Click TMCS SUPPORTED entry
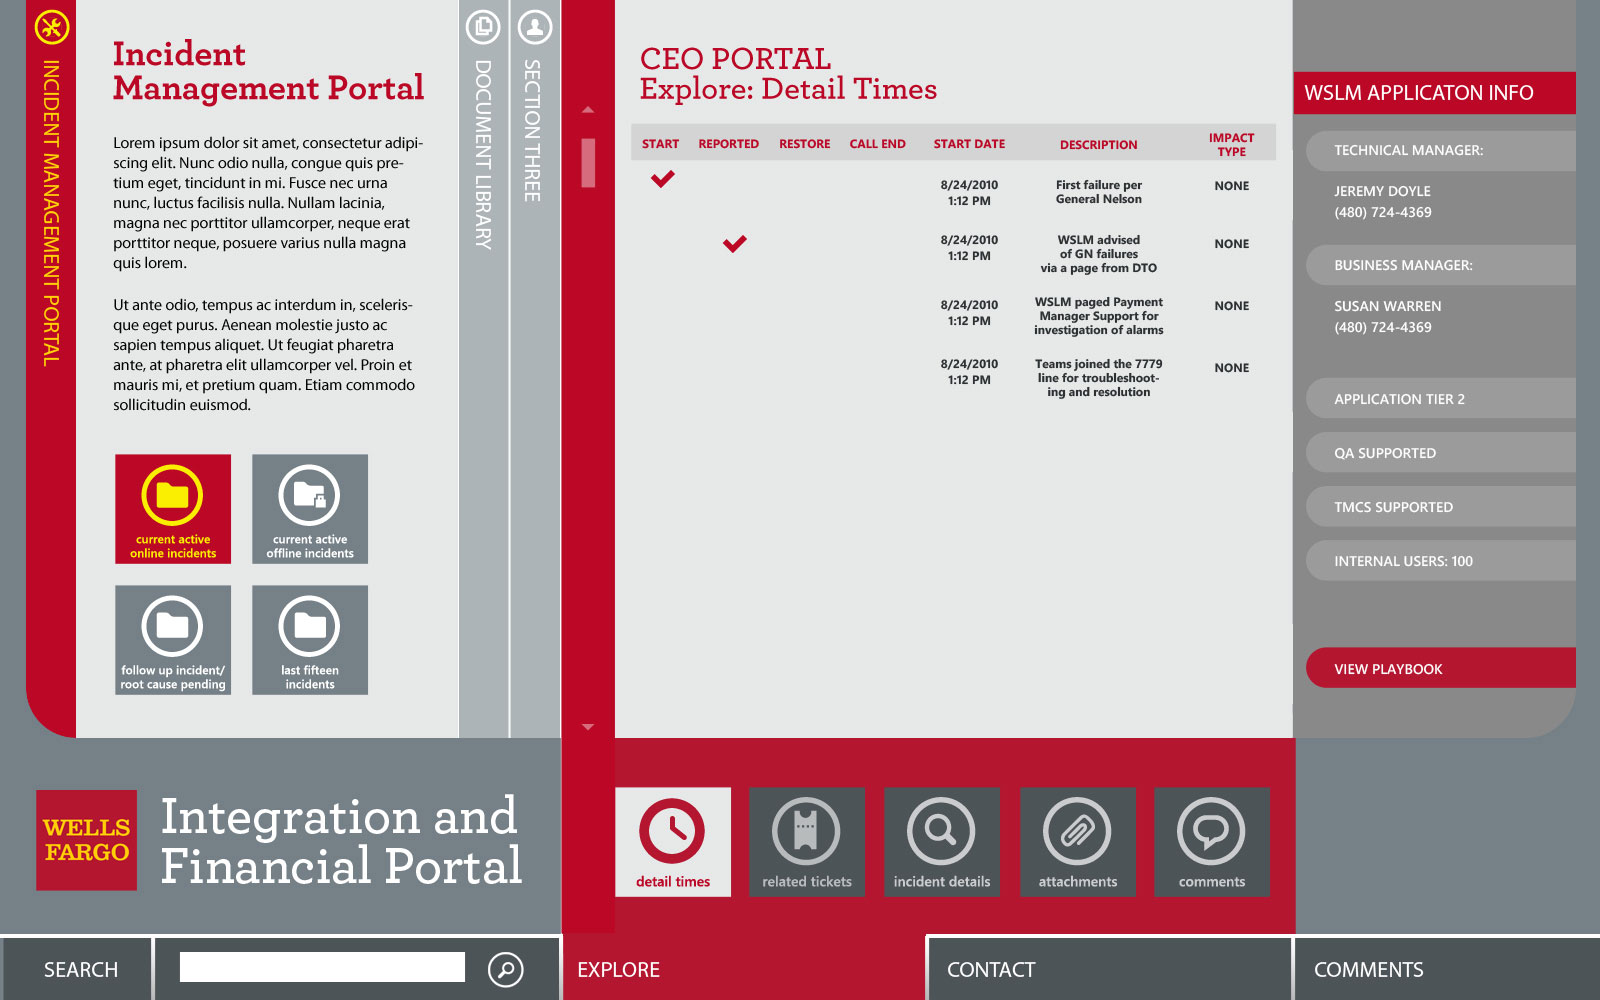Image resolution: width=1600 pixels, height=1000 pixels. pos(1441,506)
